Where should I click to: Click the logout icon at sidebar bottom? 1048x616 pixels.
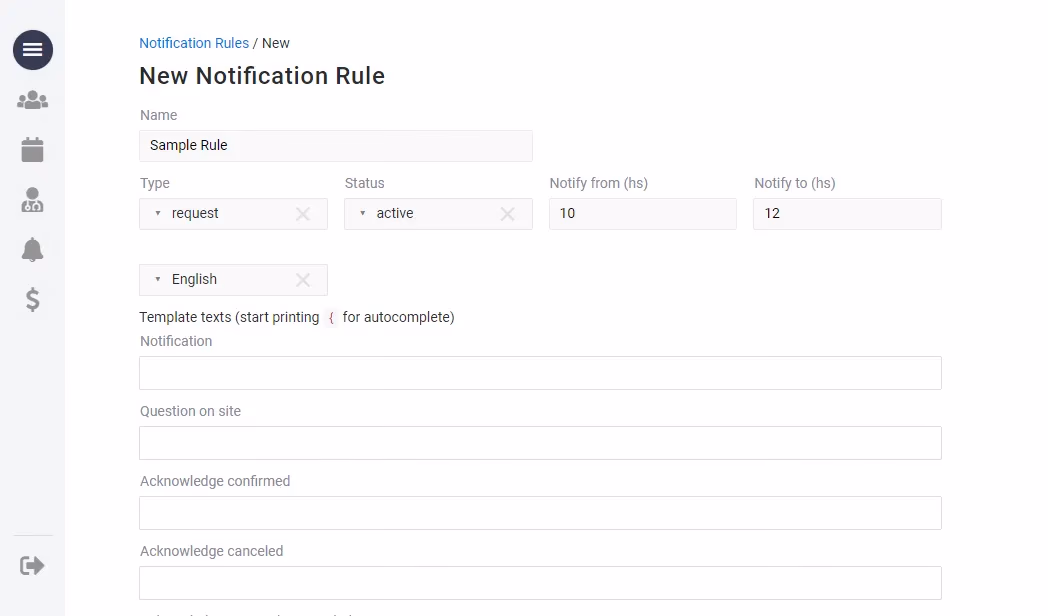click(32, 564)
